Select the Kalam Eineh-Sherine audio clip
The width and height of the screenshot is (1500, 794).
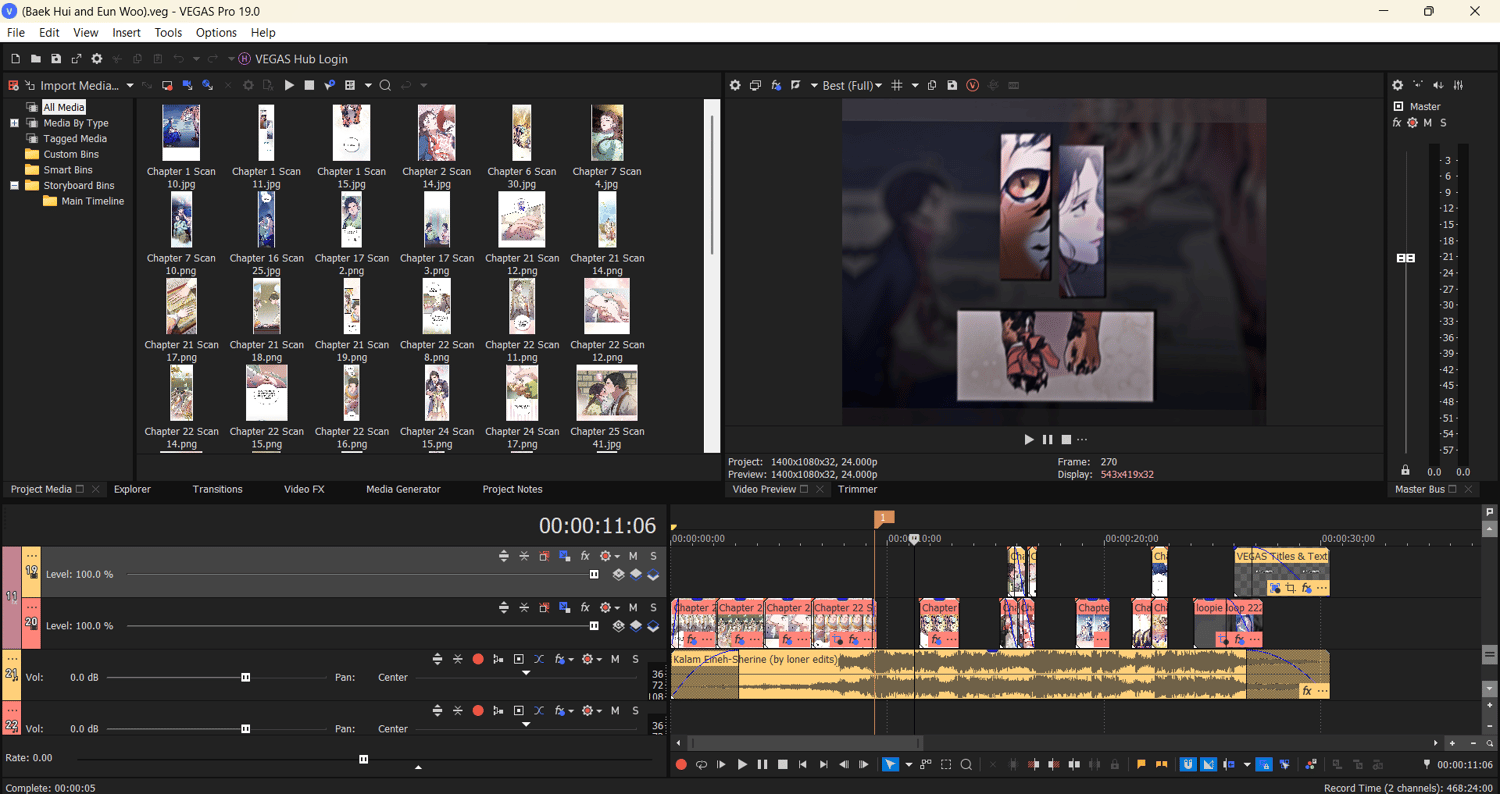[1000, 675]
